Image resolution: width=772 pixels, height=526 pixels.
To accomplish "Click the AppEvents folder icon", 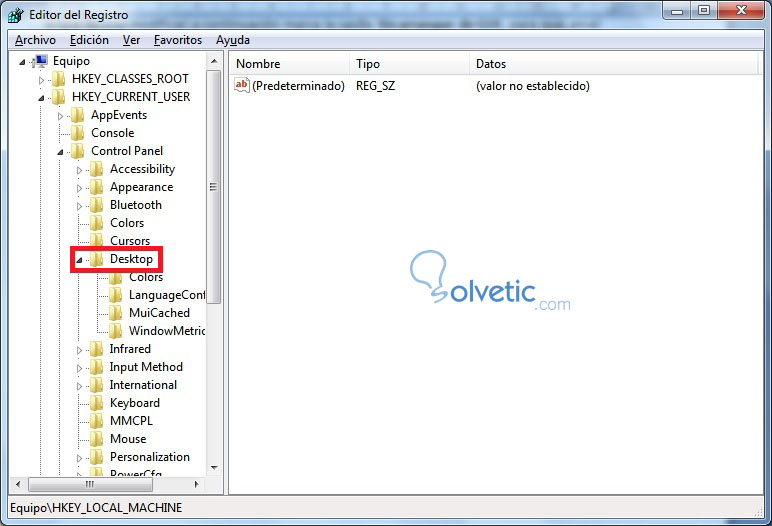I will tap(77, 115).
